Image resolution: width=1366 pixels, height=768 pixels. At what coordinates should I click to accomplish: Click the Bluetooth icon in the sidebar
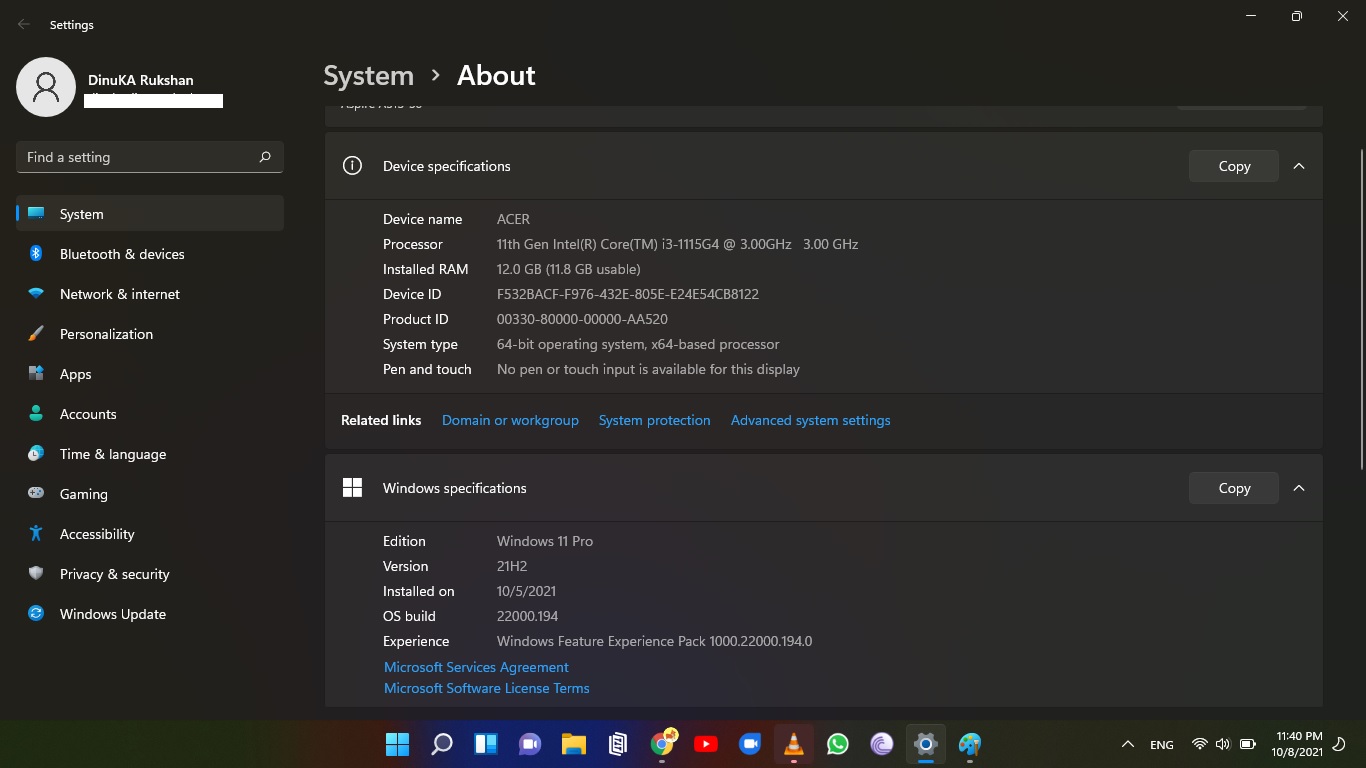(36, 254)
